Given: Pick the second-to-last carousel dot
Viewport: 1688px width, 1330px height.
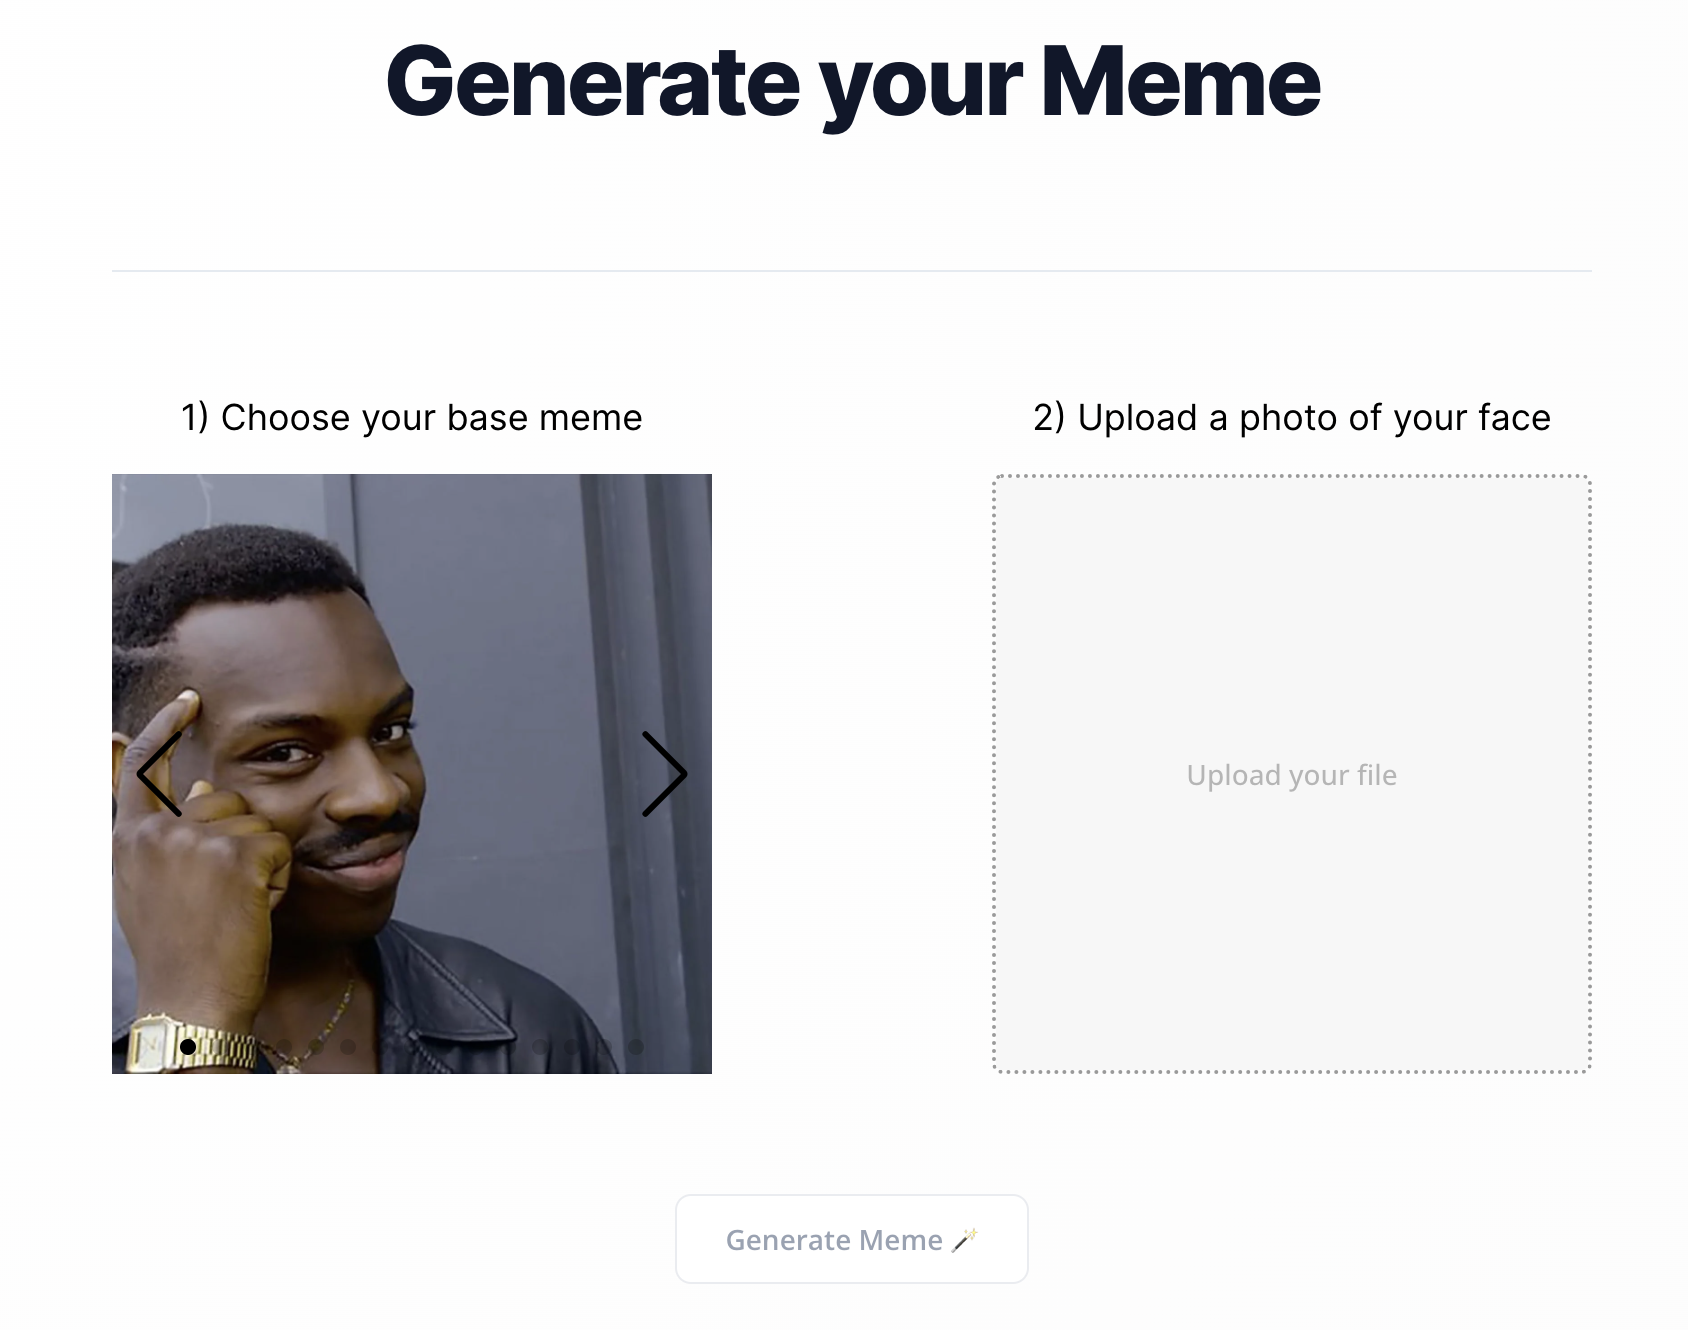Looking at the screenshot, I should tap(604, 1046).
